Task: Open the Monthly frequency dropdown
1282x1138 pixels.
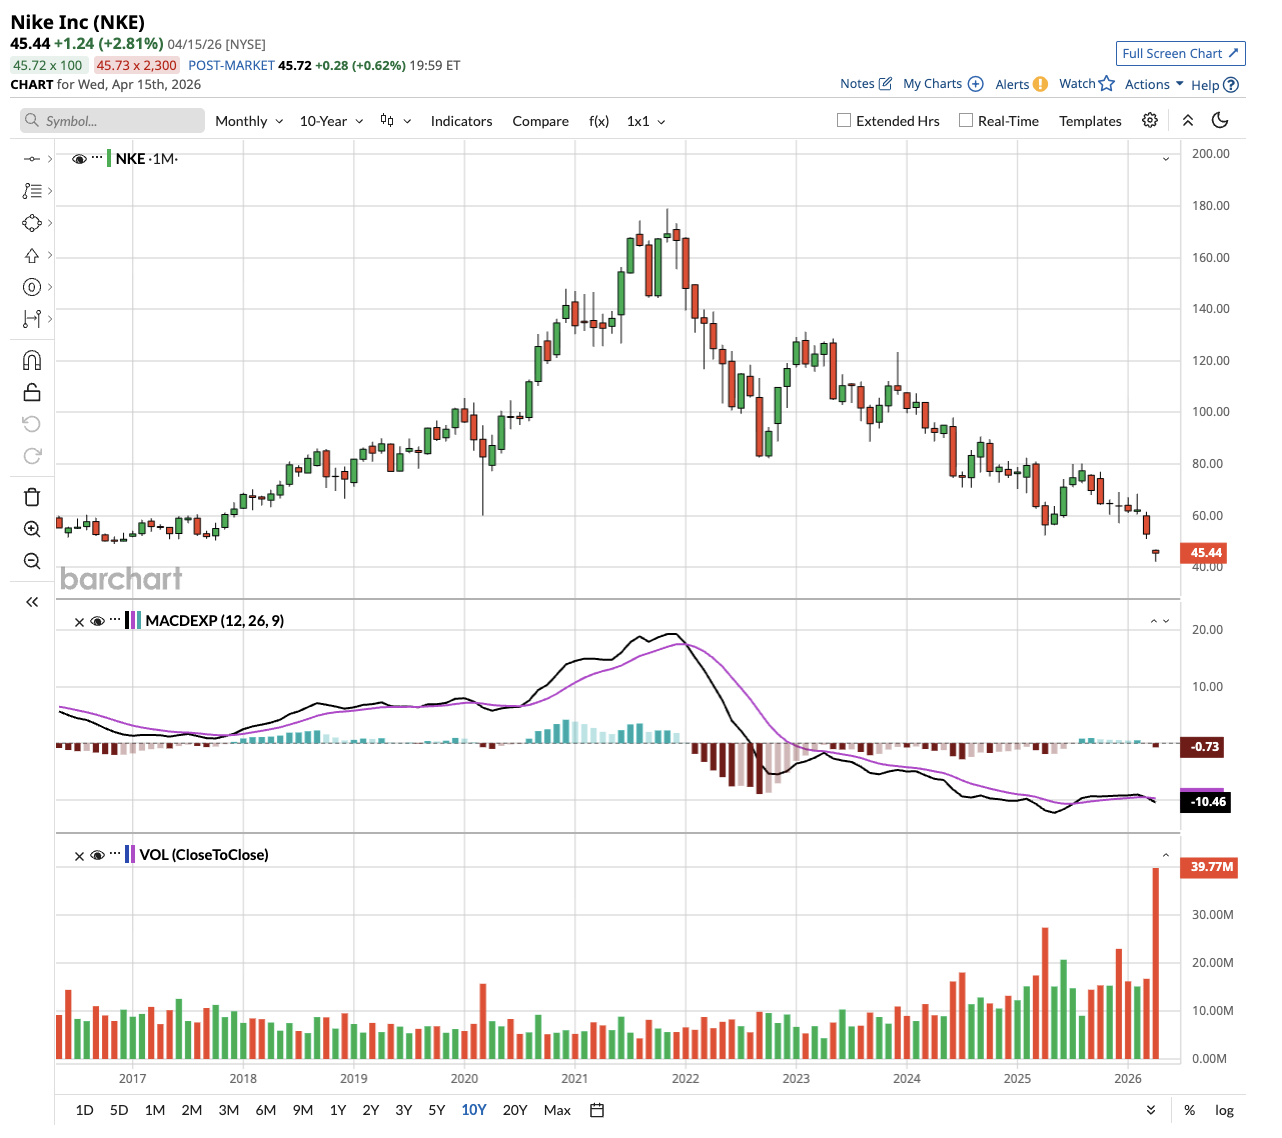Action: pos(249,121)
